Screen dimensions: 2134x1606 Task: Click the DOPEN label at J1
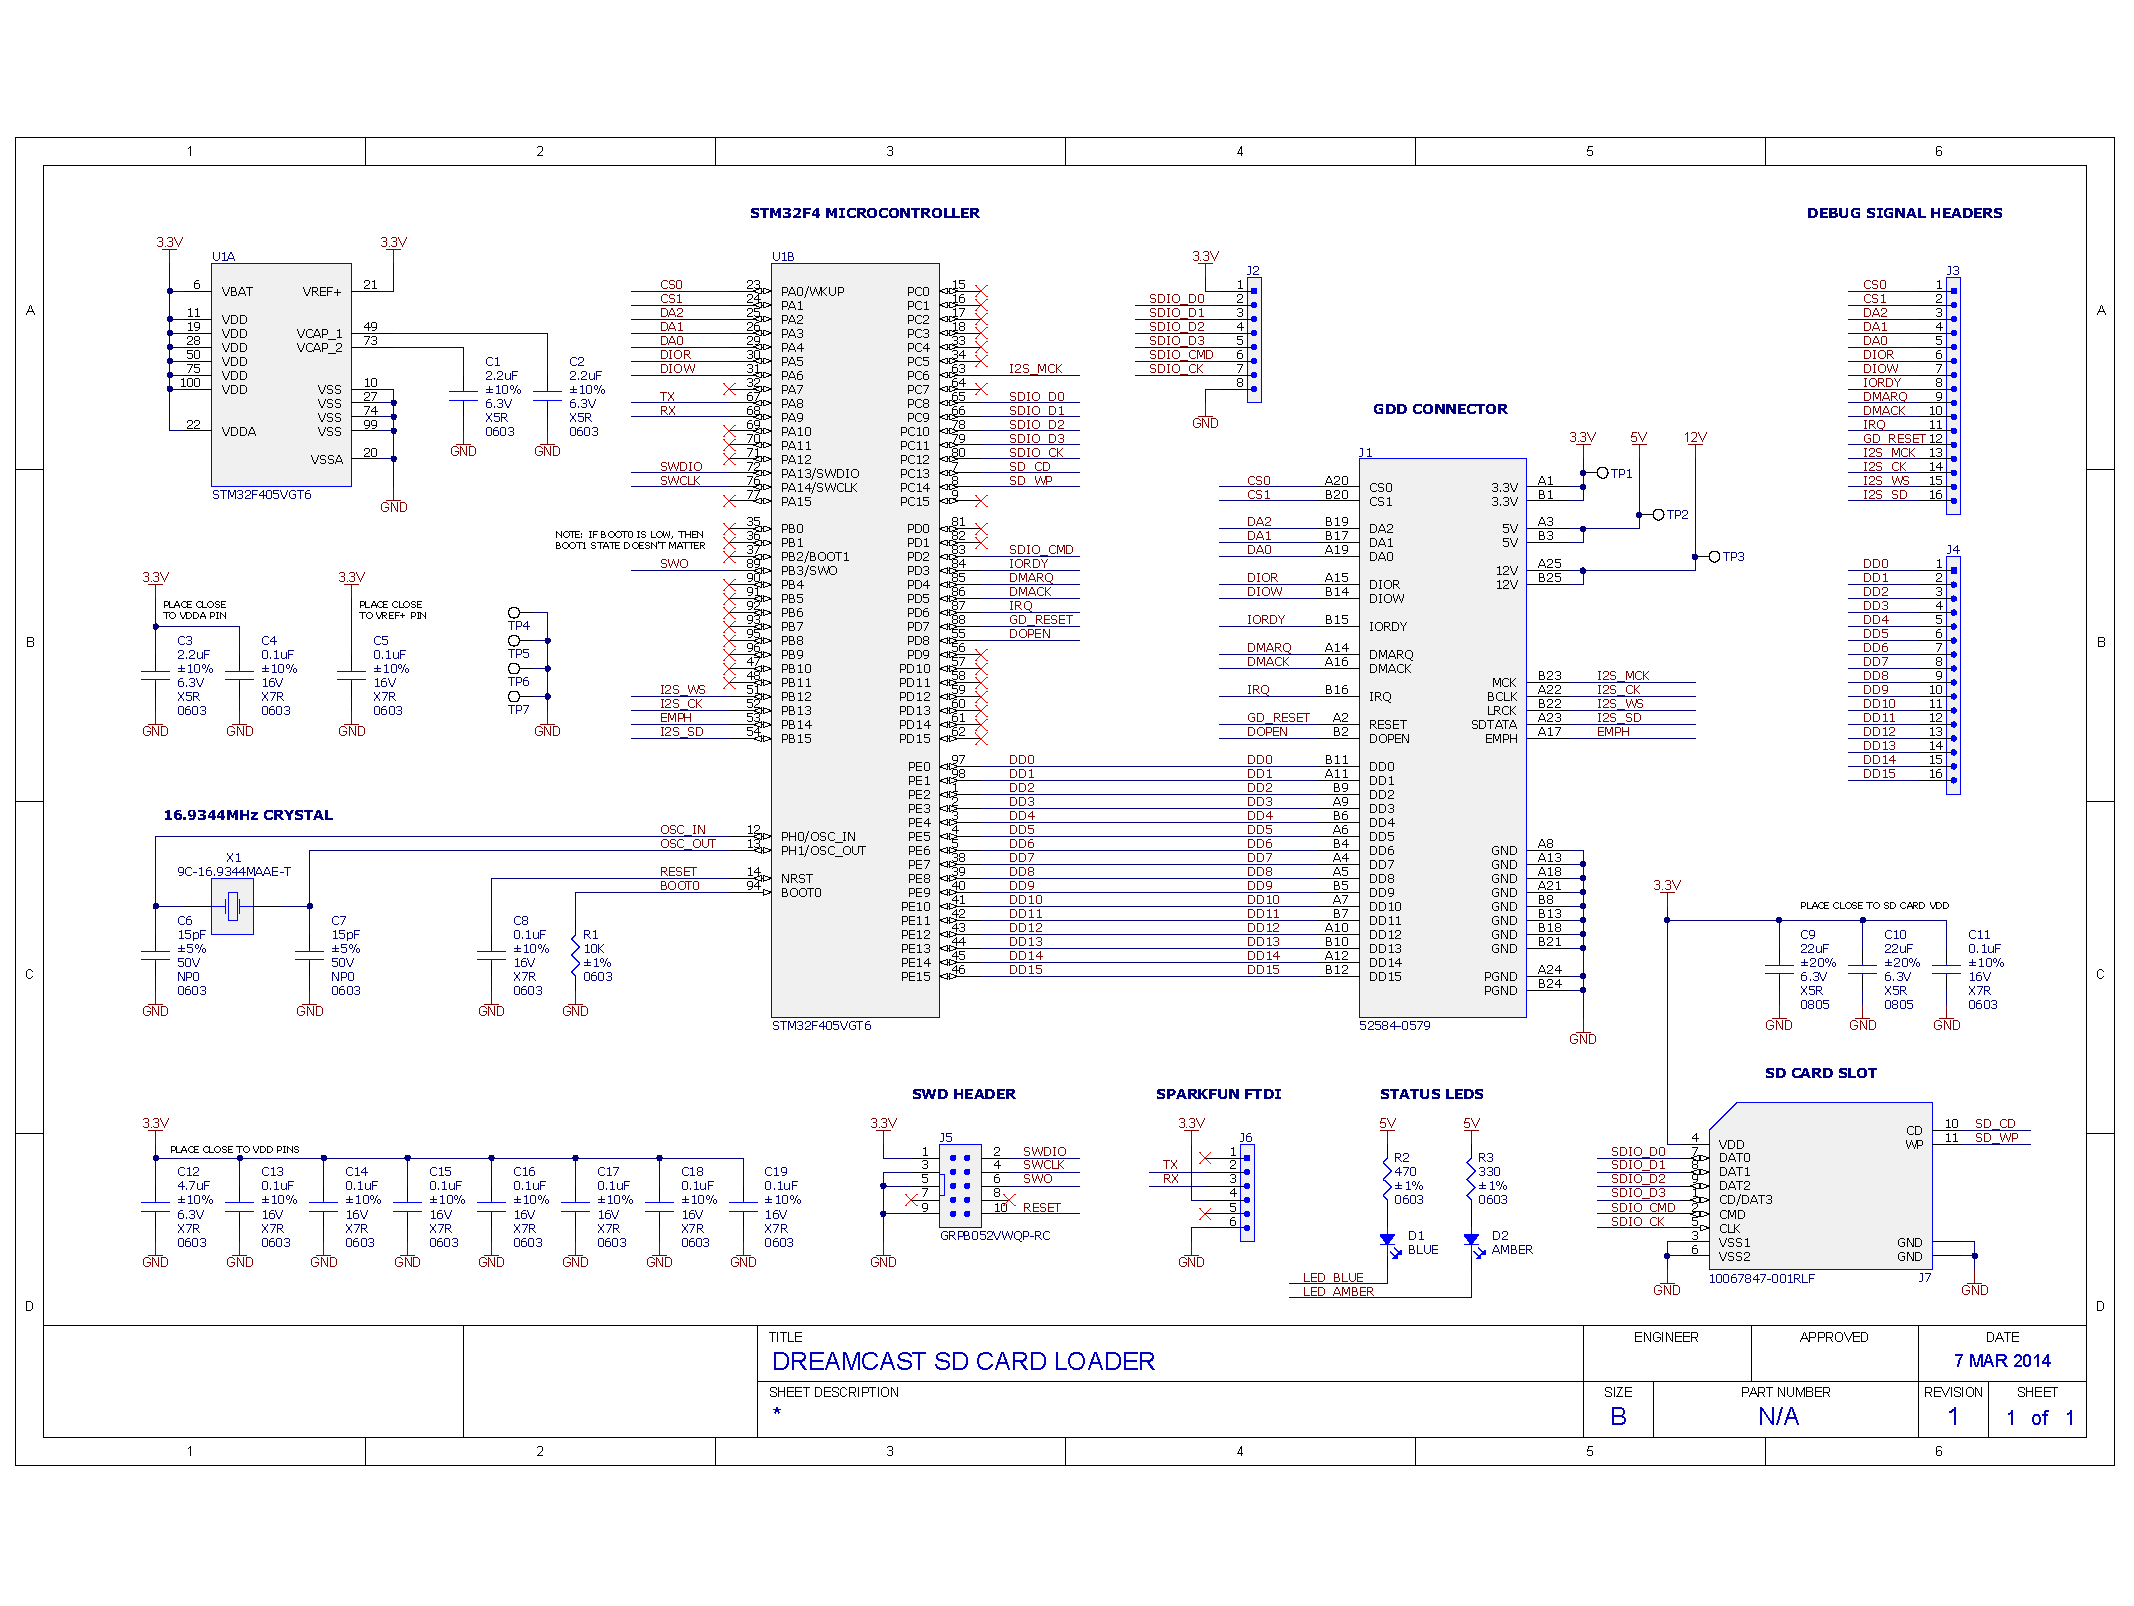[x=1267, y=732]
